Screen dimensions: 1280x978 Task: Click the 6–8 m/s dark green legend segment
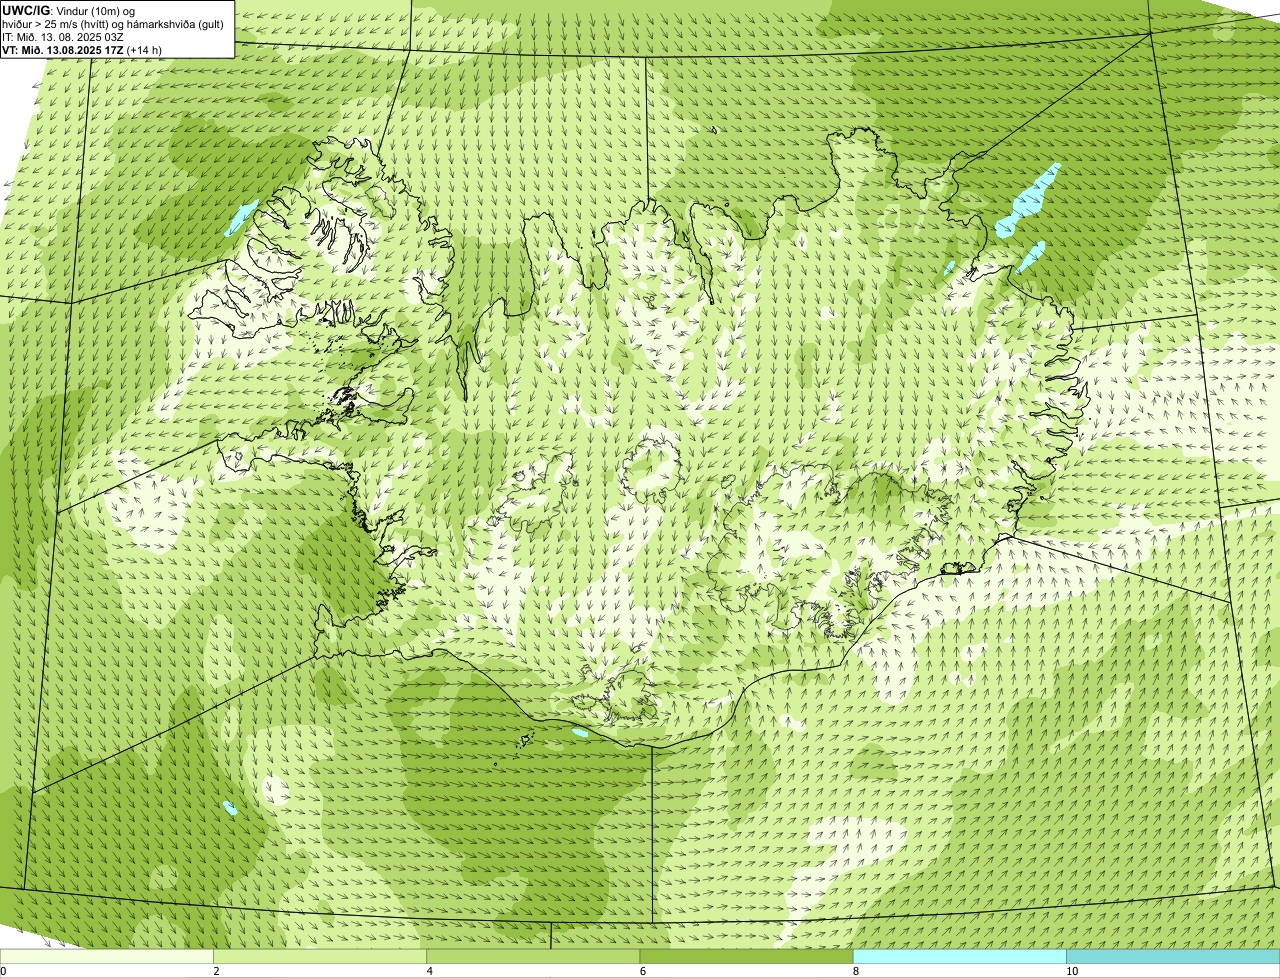click(x=746, y=957)
